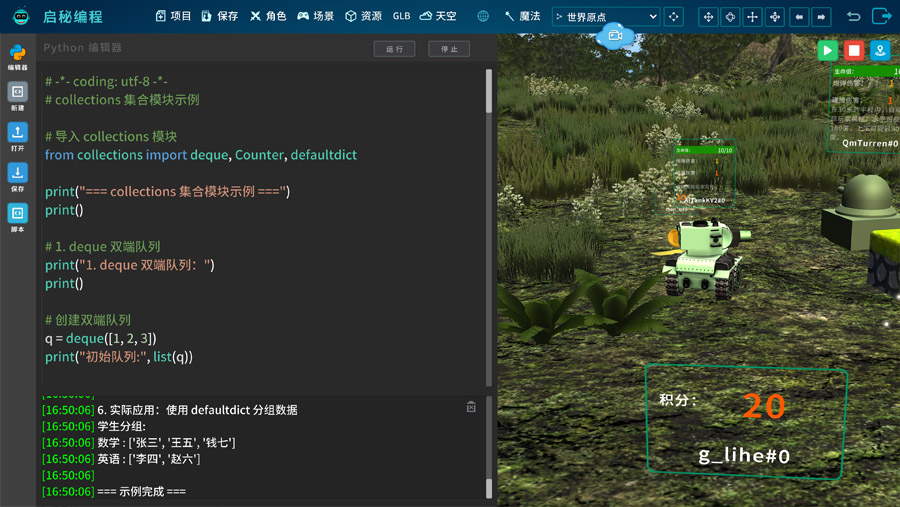This screenshot has height=507, width=900.
Task: Click the blue map location pin icon
Action: tap(879, 51)
